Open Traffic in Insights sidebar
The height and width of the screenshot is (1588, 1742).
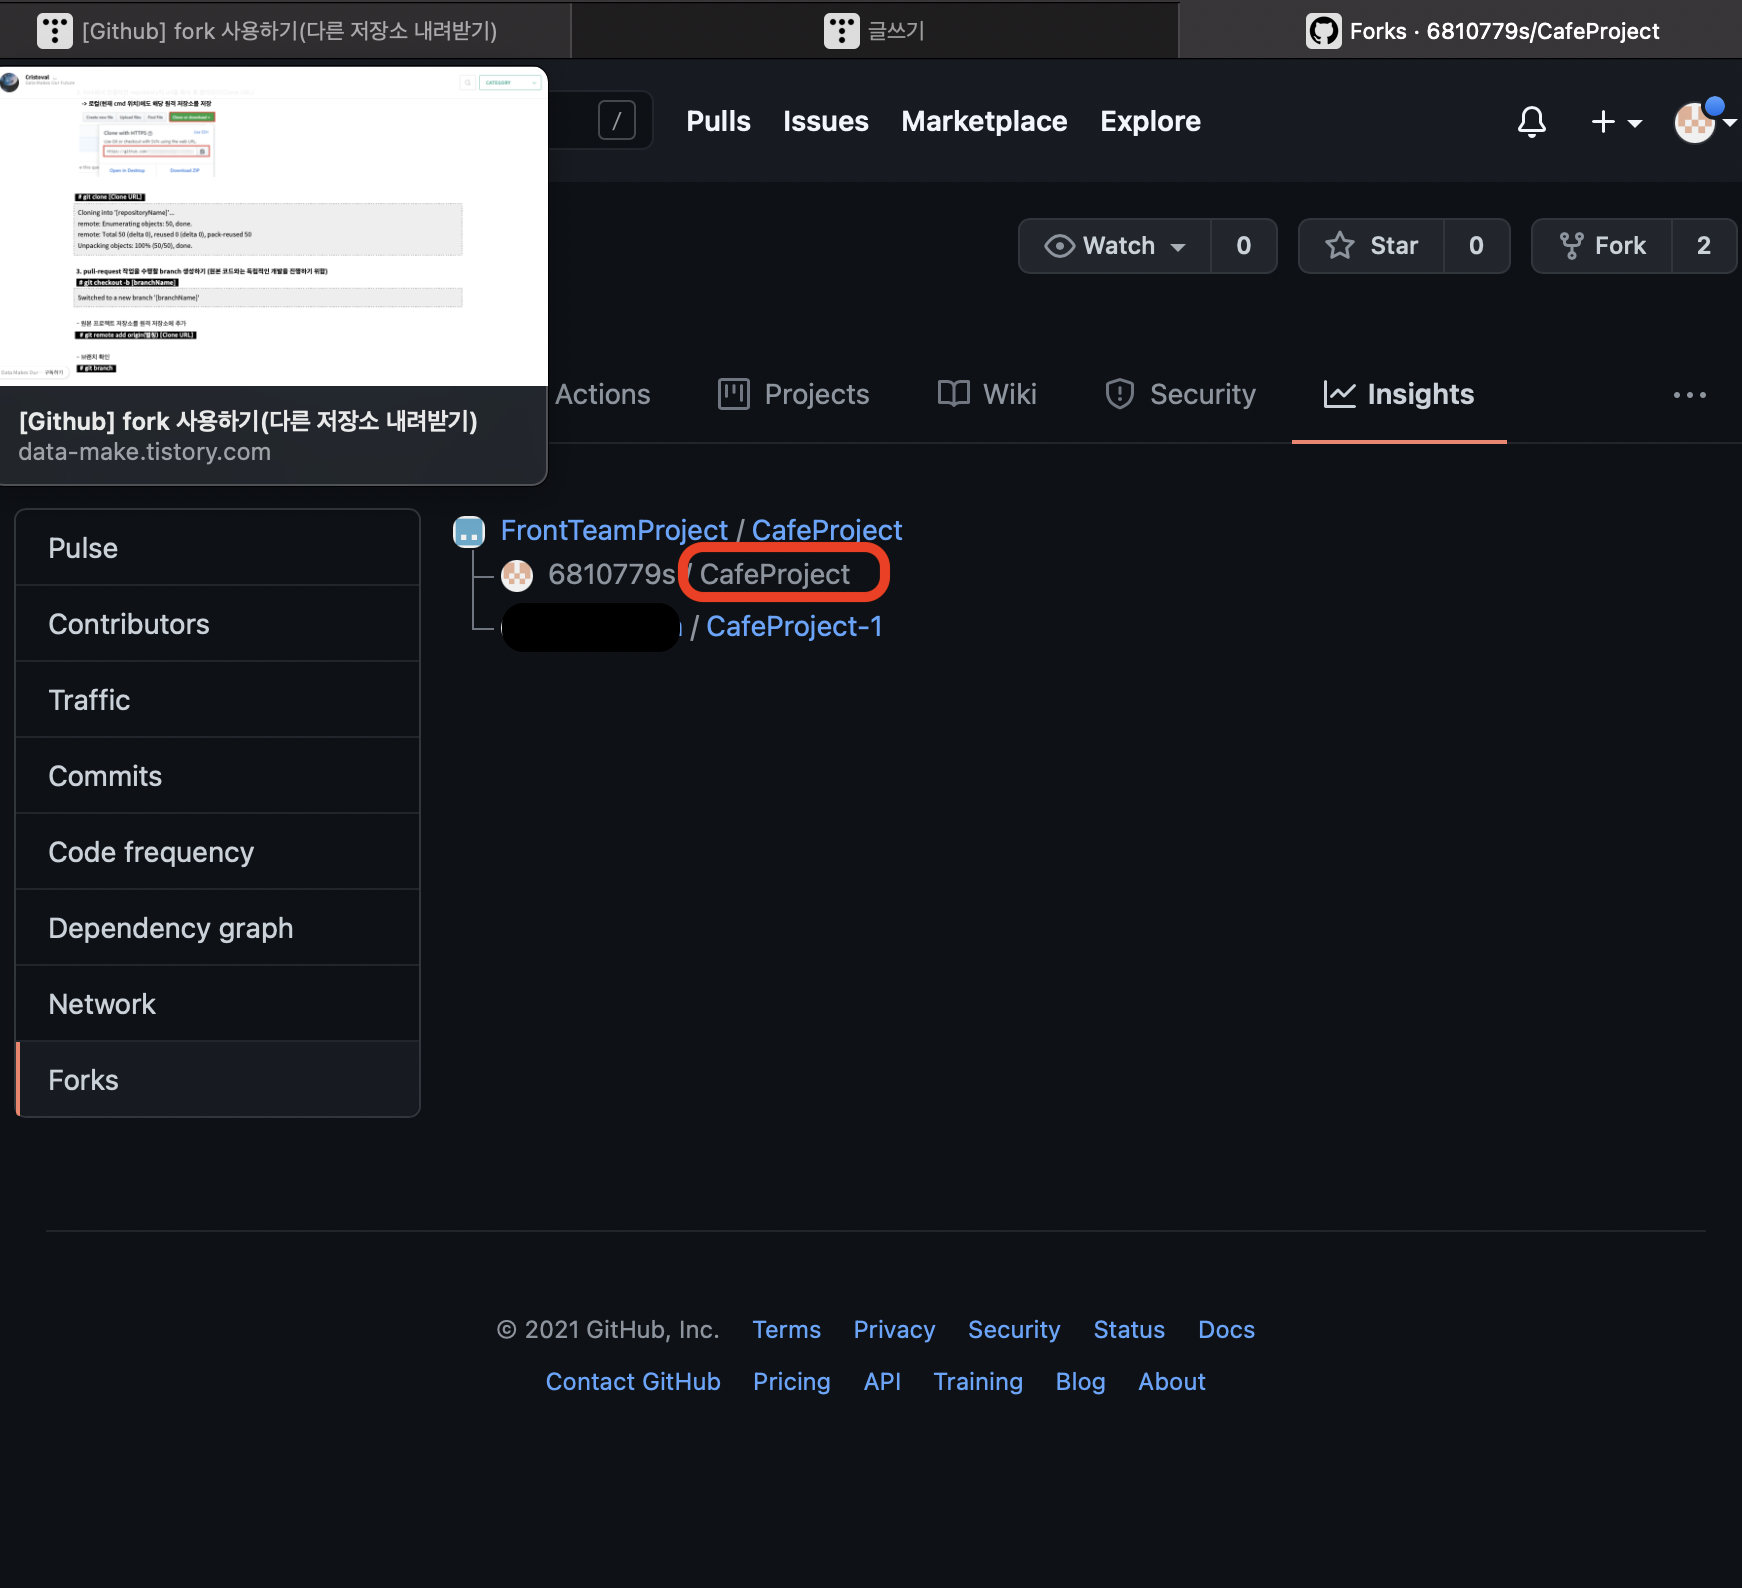pyautogui.click(x=218, y=700)
